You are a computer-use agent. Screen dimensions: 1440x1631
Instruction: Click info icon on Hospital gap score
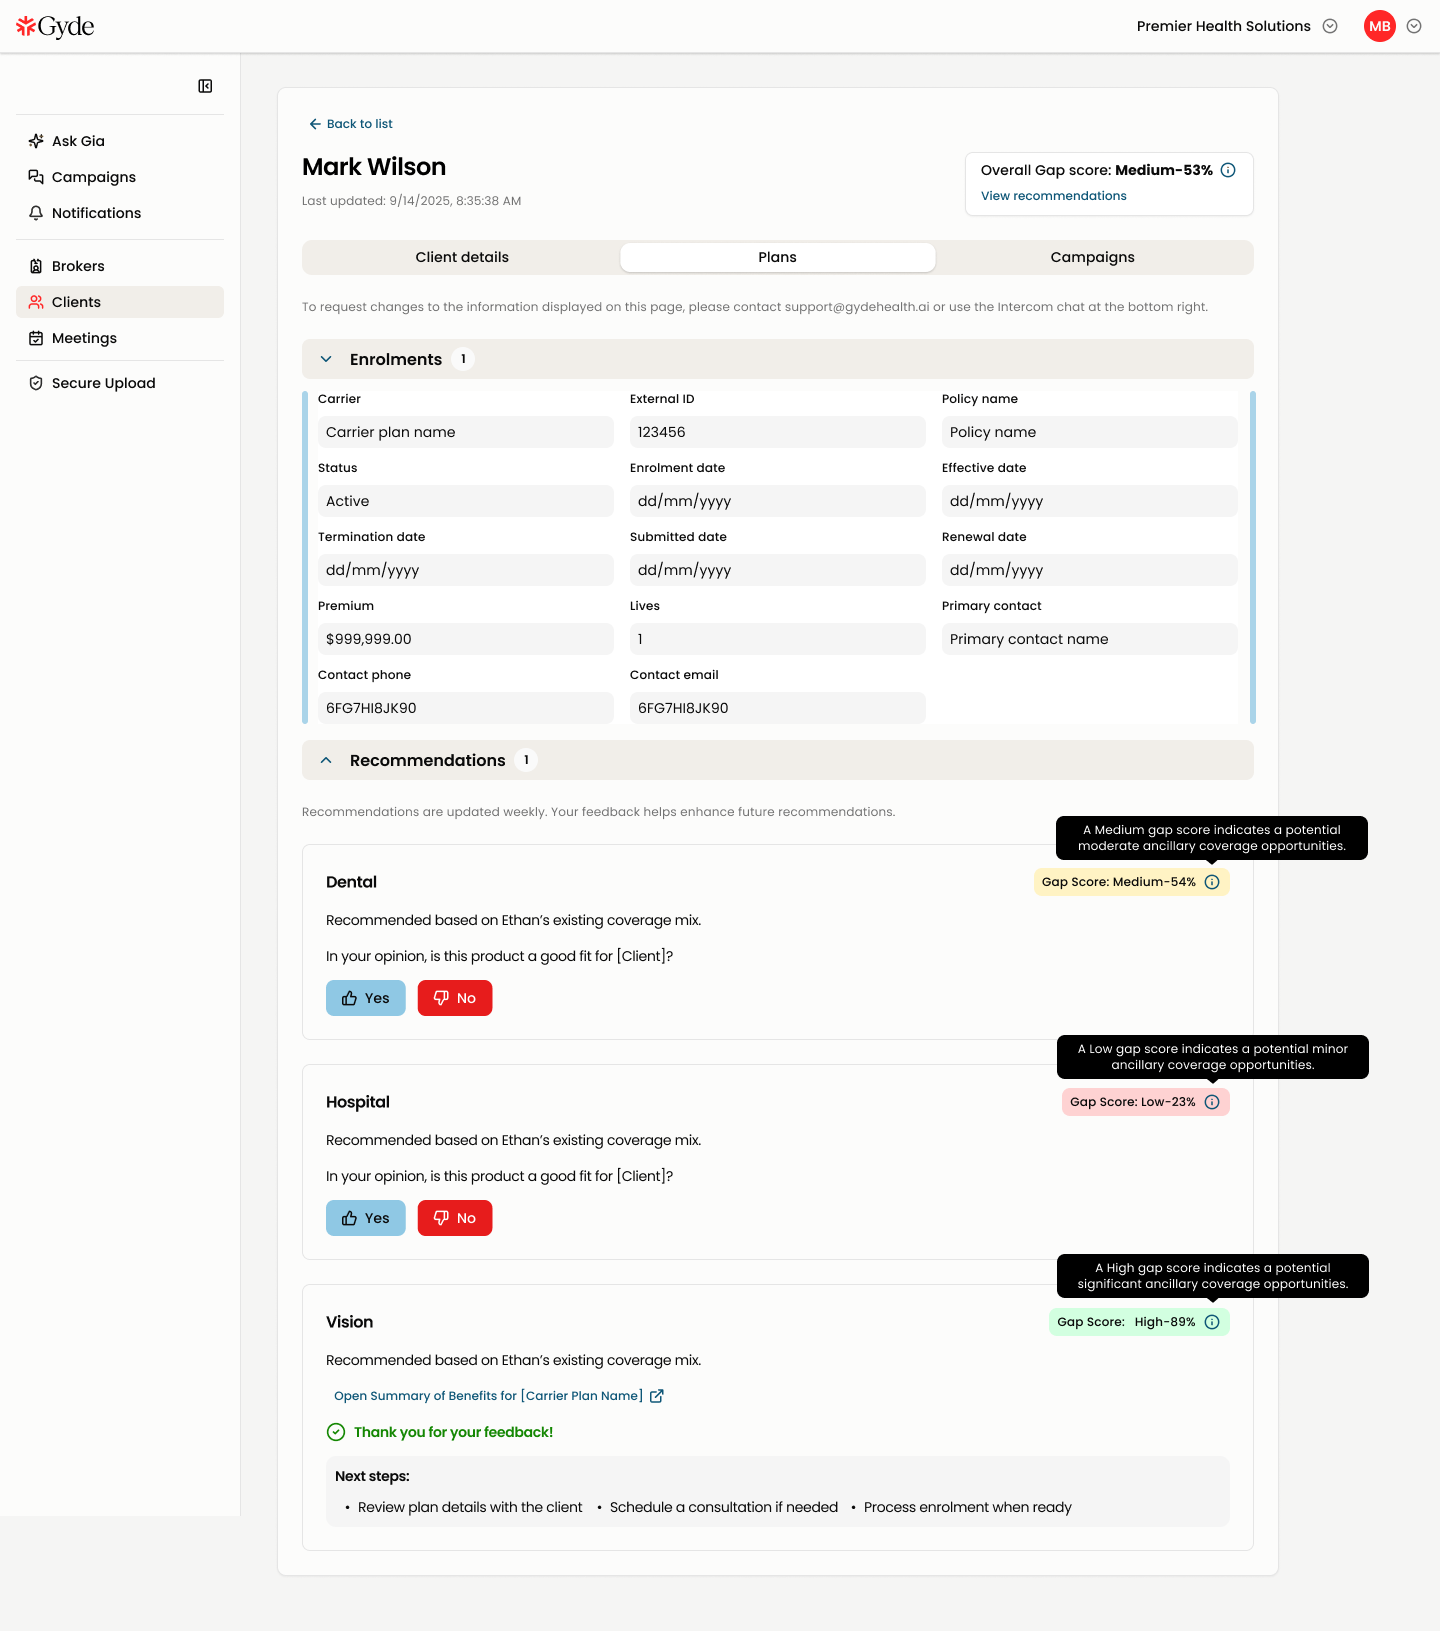click(x=1212, y=1102)
